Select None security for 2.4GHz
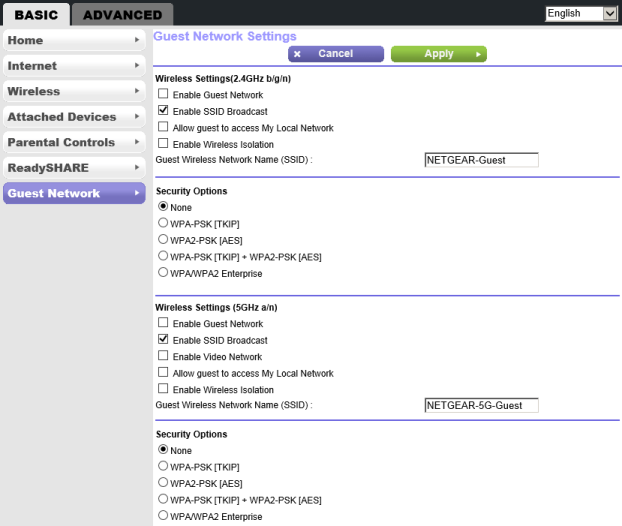Viewport: 622px width, 526px height. coord(163,206)
